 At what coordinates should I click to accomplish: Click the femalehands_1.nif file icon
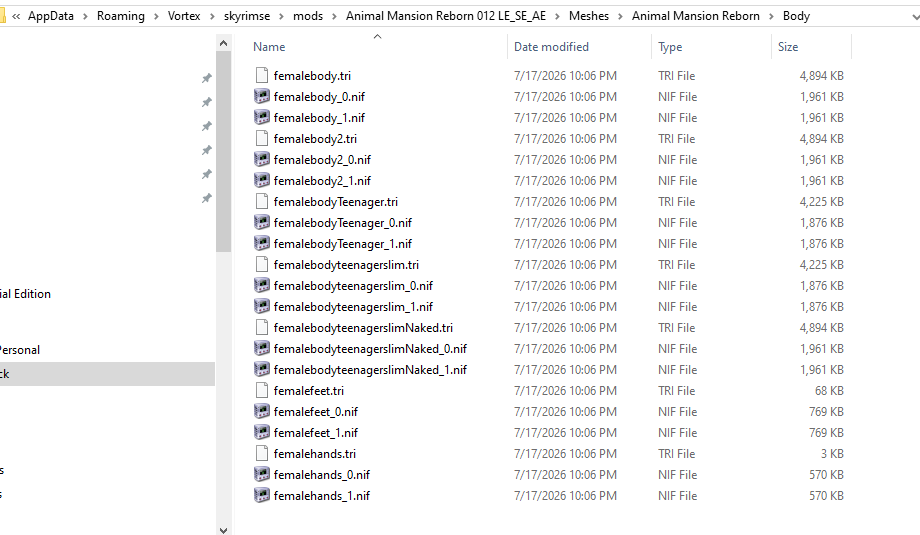pos(262,495)
